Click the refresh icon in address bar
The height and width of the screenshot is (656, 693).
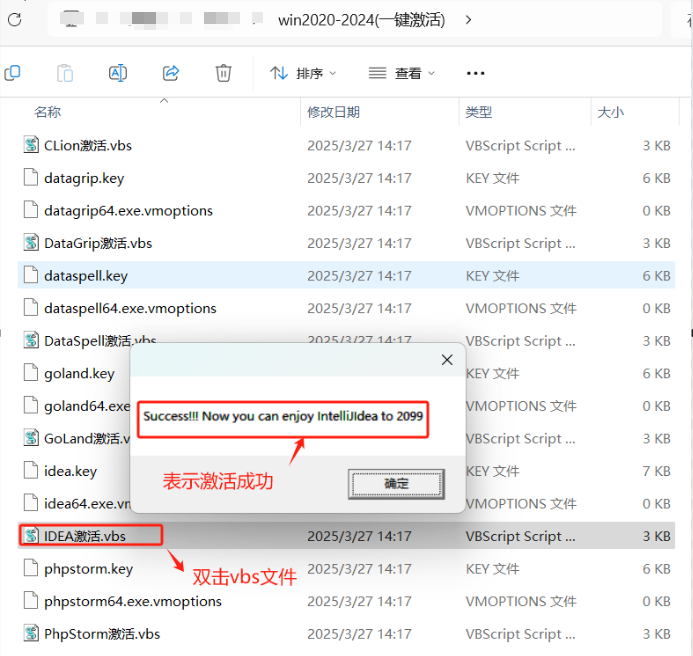pyautogui.click(x=15, y=19)
